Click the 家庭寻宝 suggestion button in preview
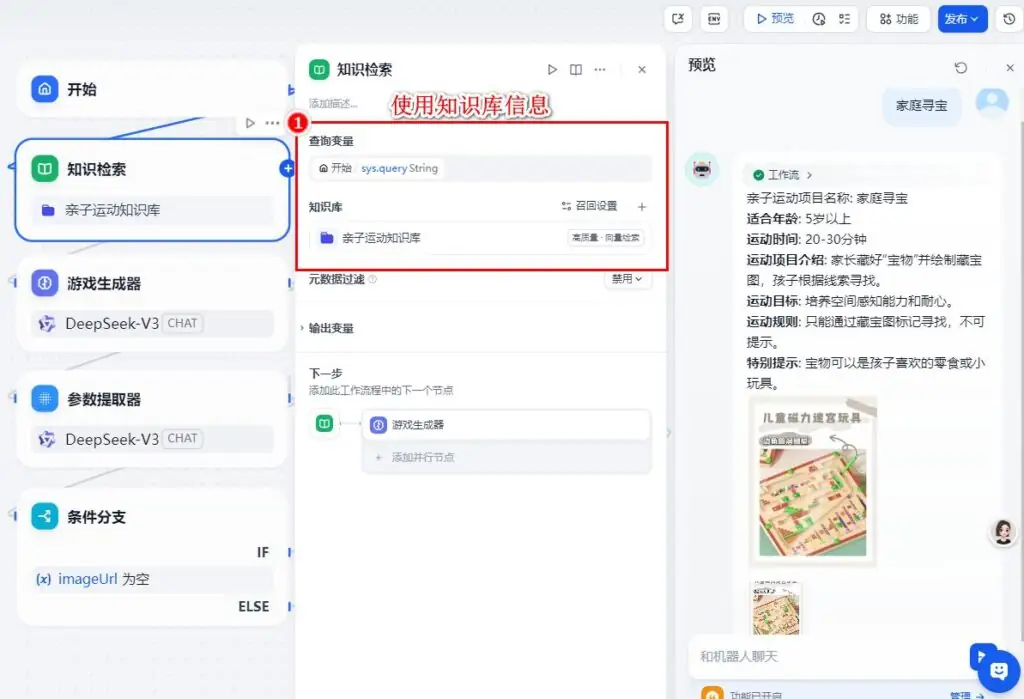The height and width of the screenshot is (699, 1024). pyautogui.click(x=920, y=105)
